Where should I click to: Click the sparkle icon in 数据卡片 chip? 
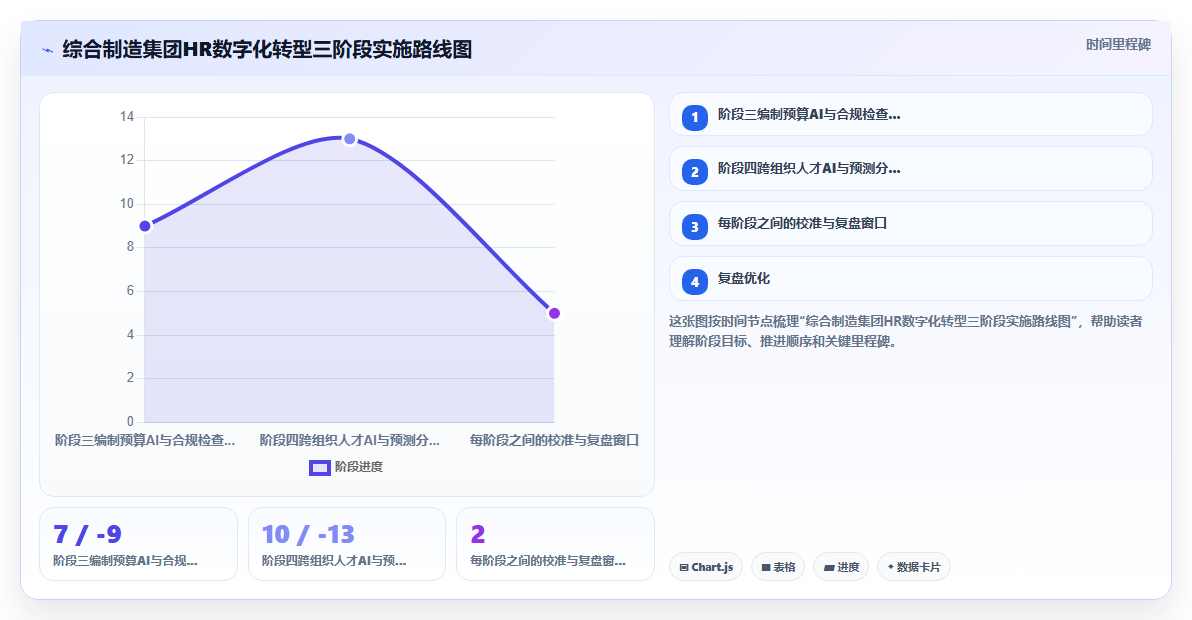pyautogui.click(x=890, y=567)
